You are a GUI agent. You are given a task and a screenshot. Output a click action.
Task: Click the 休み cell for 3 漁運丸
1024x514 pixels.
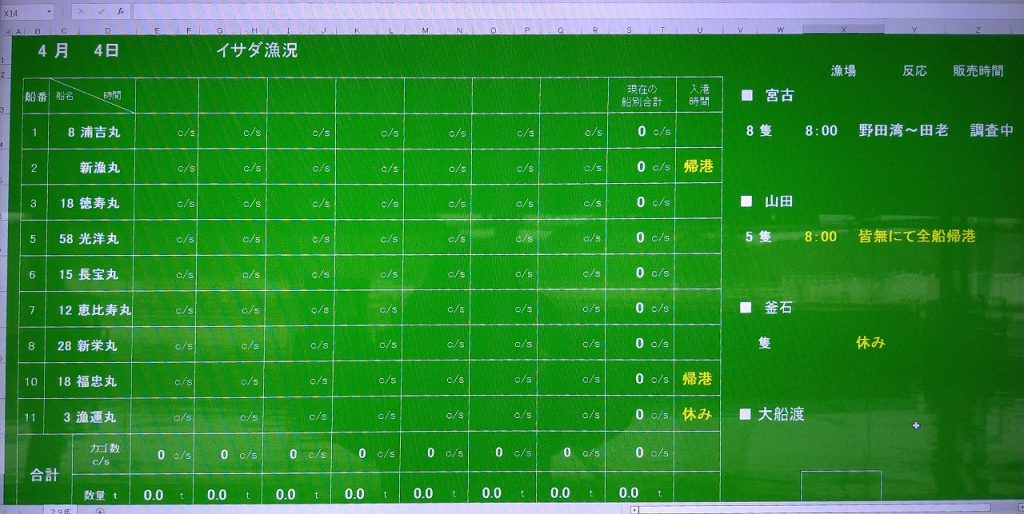[698, 414]
